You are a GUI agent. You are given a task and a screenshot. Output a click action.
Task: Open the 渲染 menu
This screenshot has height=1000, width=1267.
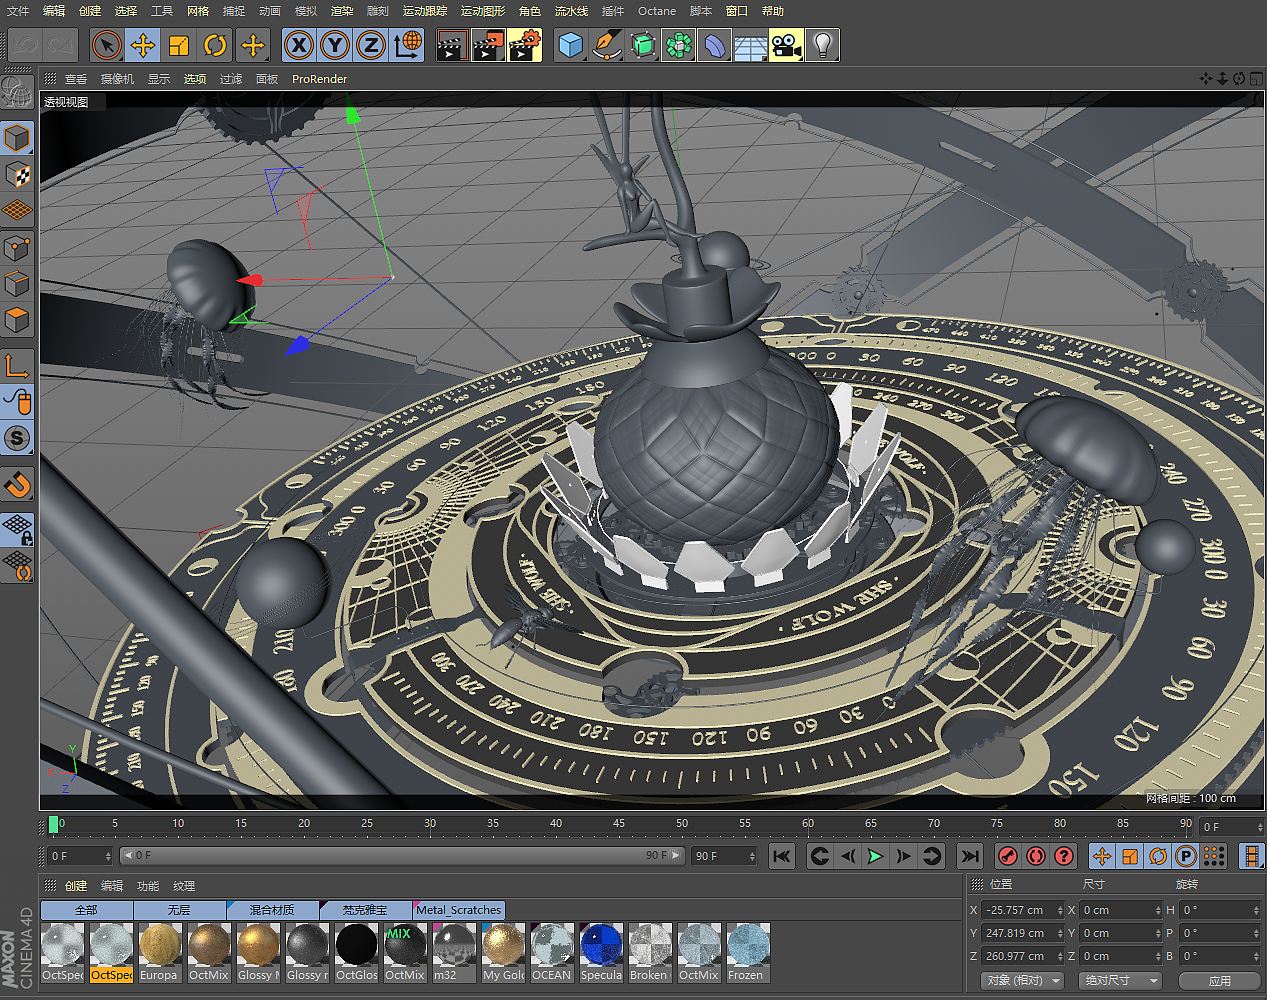coord(342,11)
